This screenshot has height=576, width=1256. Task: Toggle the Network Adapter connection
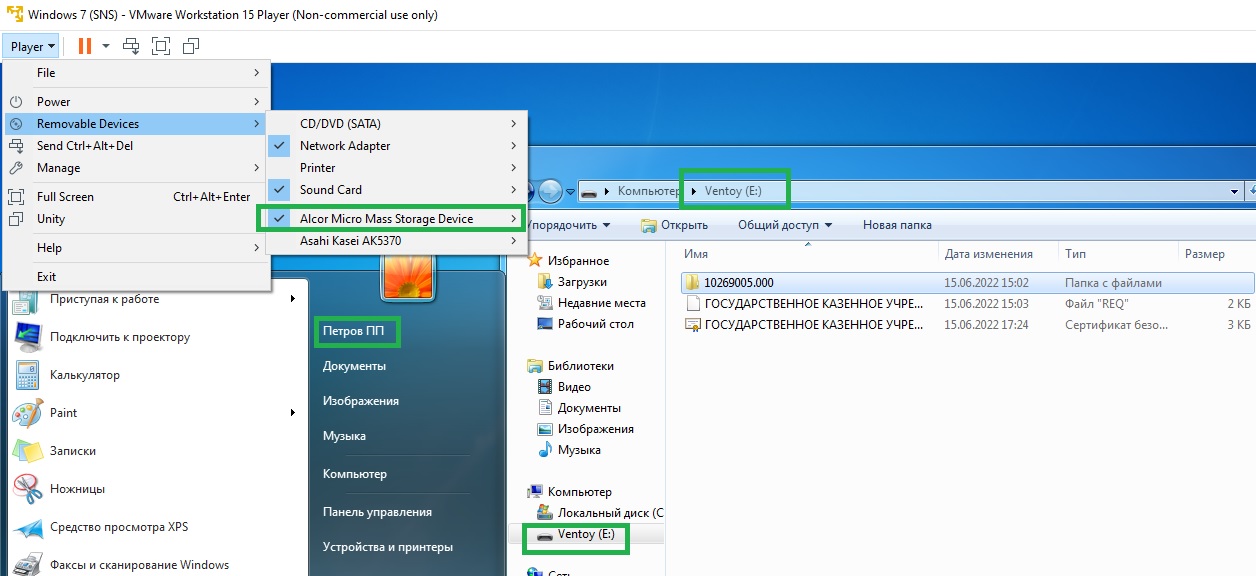(x=345, y=146)
